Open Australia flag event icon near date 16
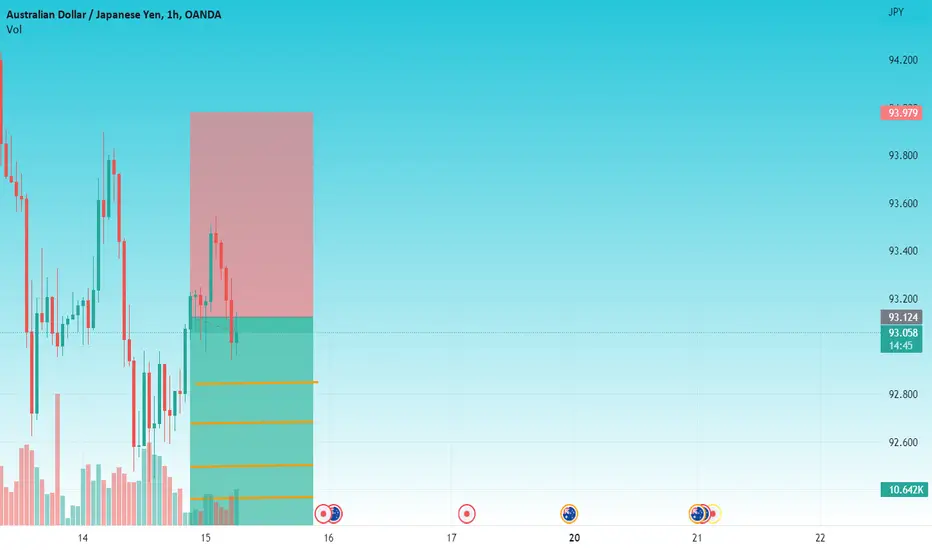 point(335,514)
